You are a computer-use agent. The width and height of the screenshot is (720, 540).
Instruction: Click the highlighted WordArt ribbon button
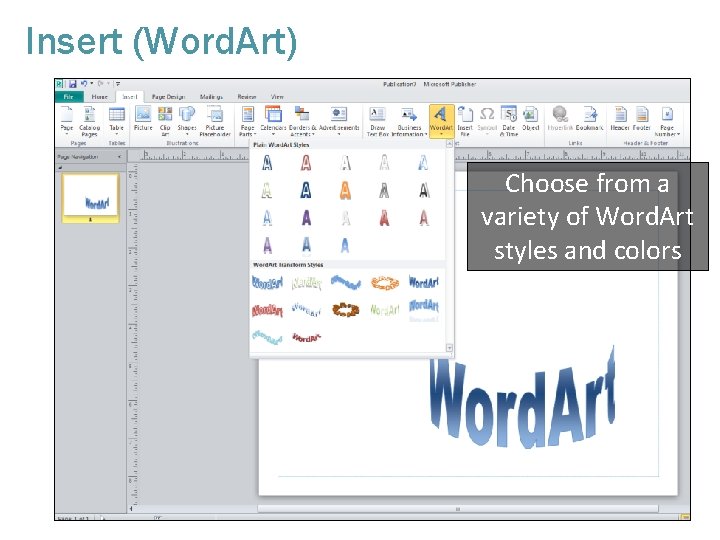click(441, 121)
